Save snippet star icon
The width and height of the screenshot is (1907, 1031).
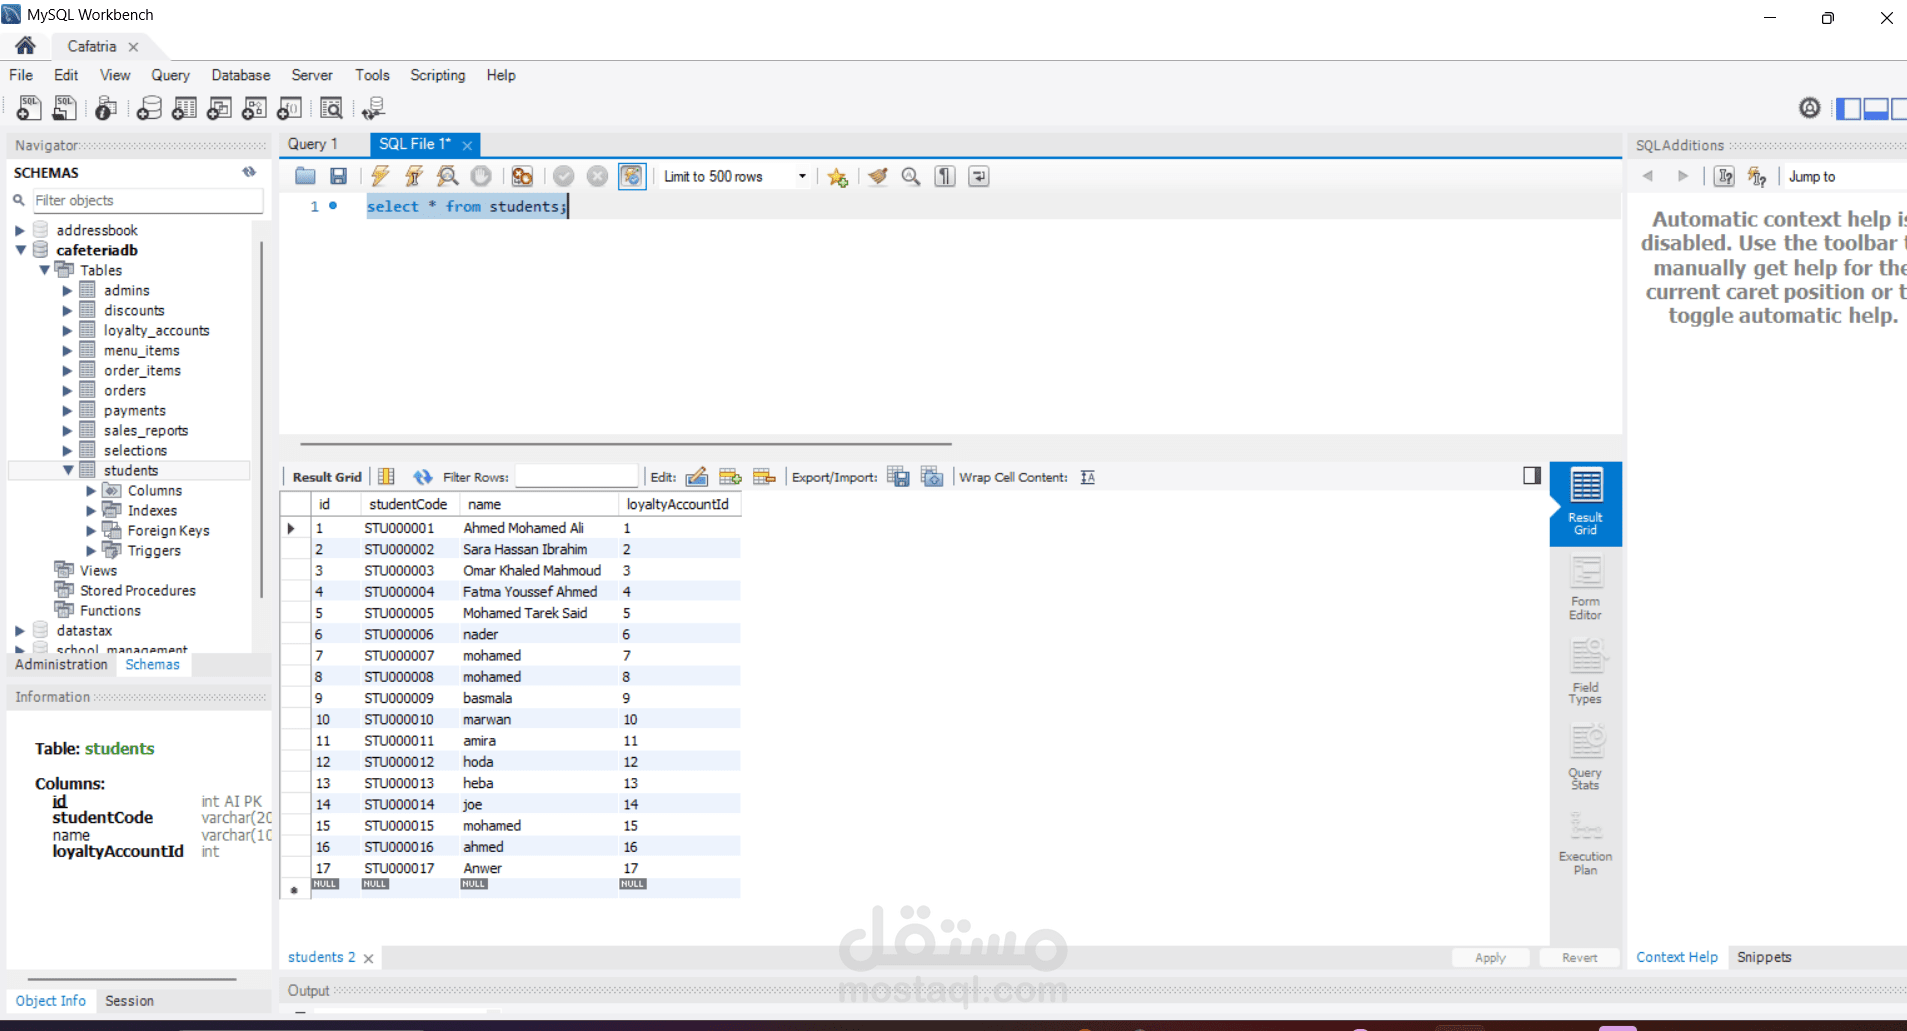838,176
